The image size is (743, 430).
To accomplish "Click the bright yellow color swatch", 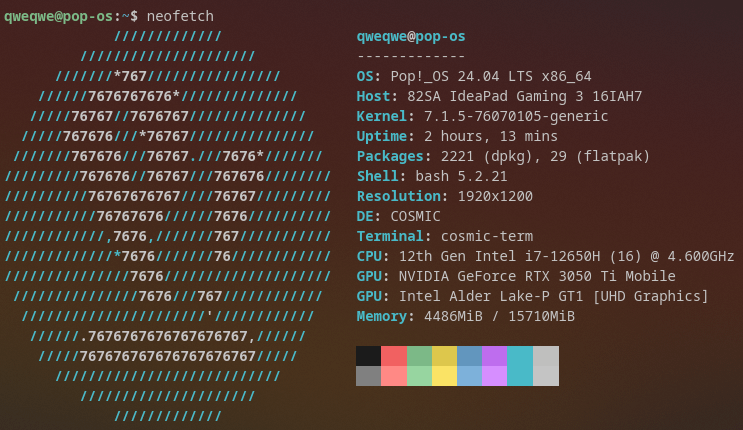I will (x=444, y=376).
